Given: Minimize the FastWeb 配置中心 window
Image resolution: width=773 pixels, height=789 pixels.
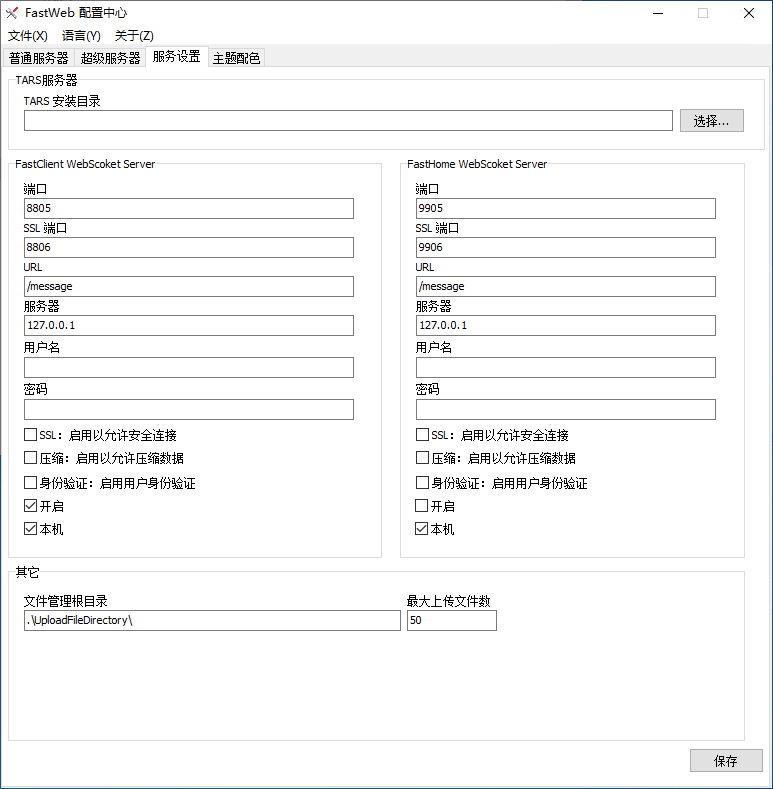Looking at the screenshot, I should click(x=658, y=13).
